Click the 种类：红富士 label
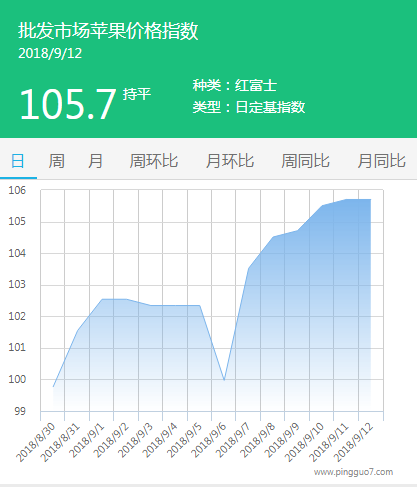The image size is (417, 487). point(235,85)
